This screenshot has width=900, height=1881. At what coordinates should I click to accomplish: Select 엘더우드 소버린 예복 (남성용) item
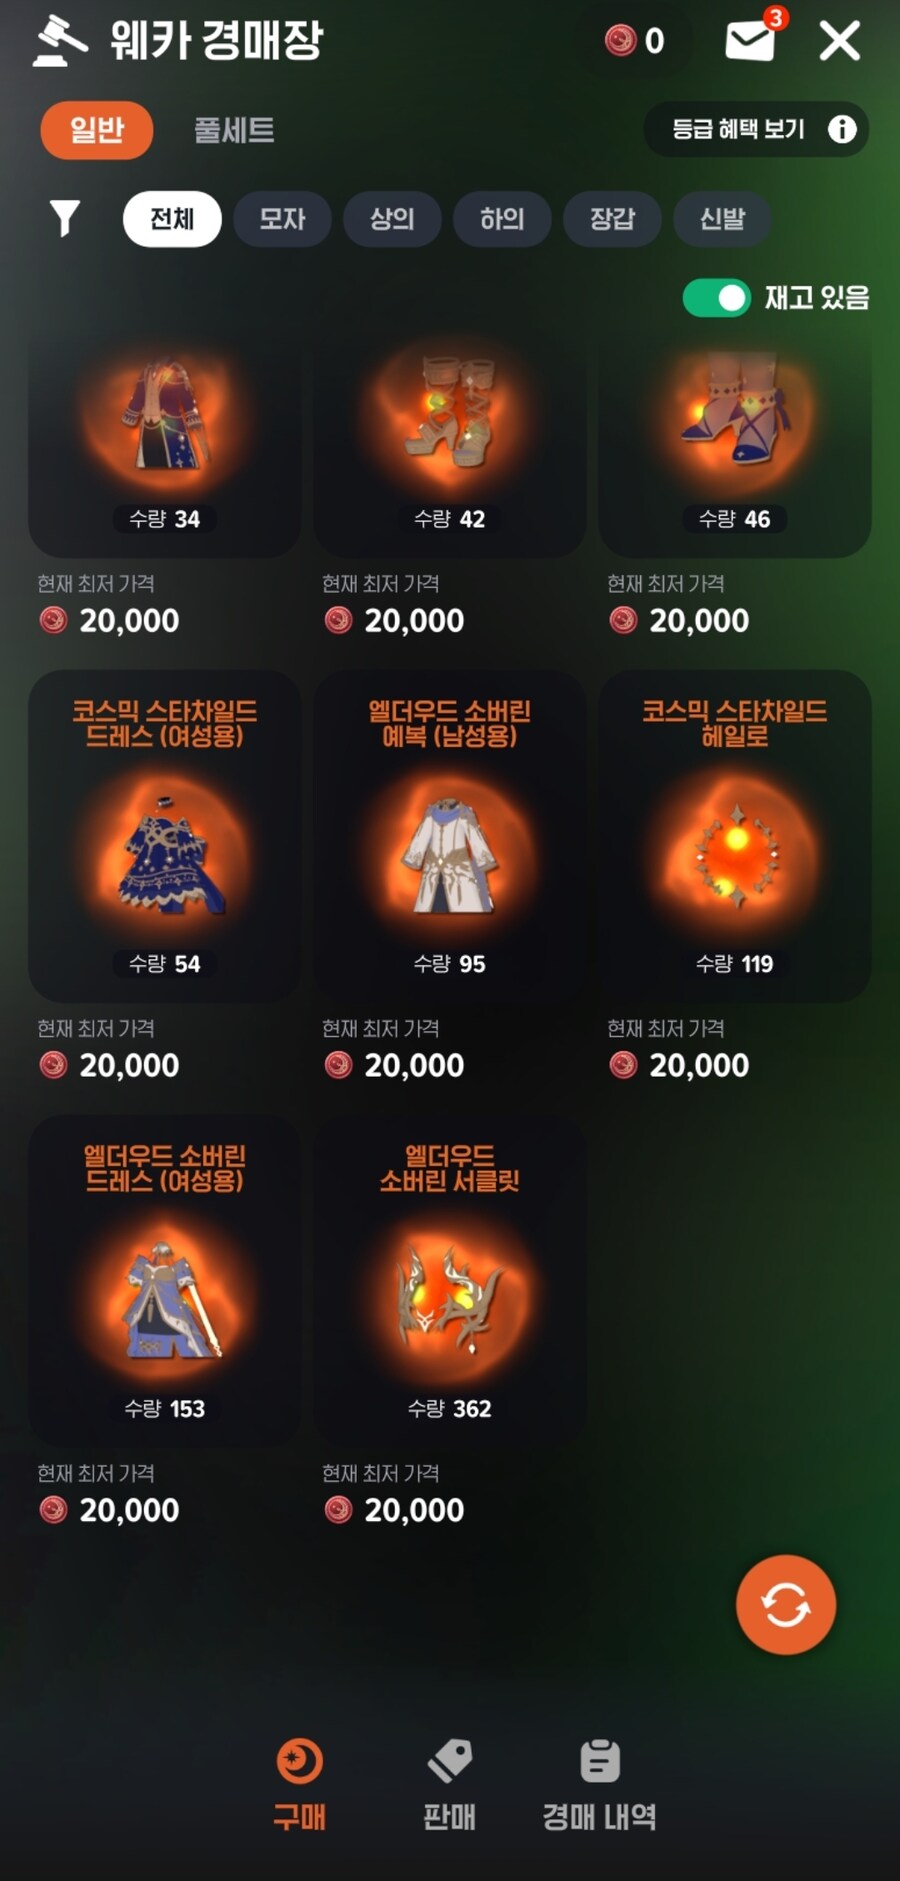pyautogui.click(x=450, y=836)
